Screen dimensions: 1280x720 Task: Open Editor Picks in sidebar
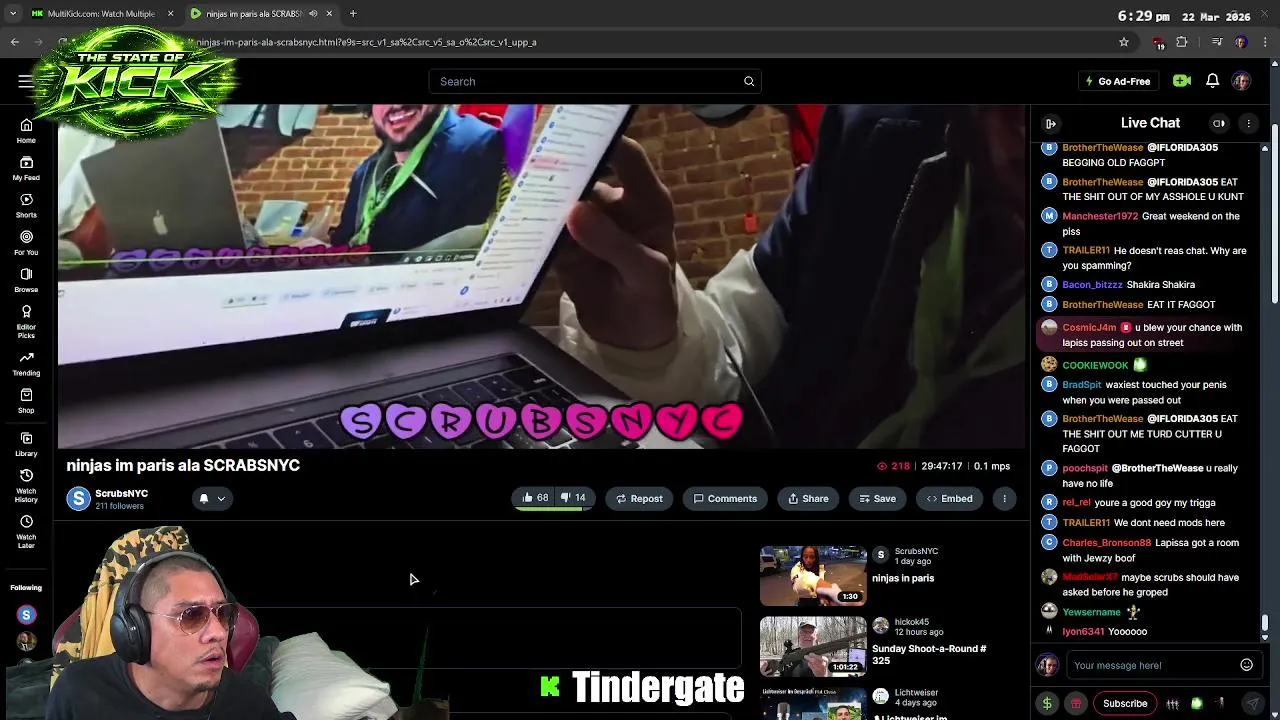point(26,321)
